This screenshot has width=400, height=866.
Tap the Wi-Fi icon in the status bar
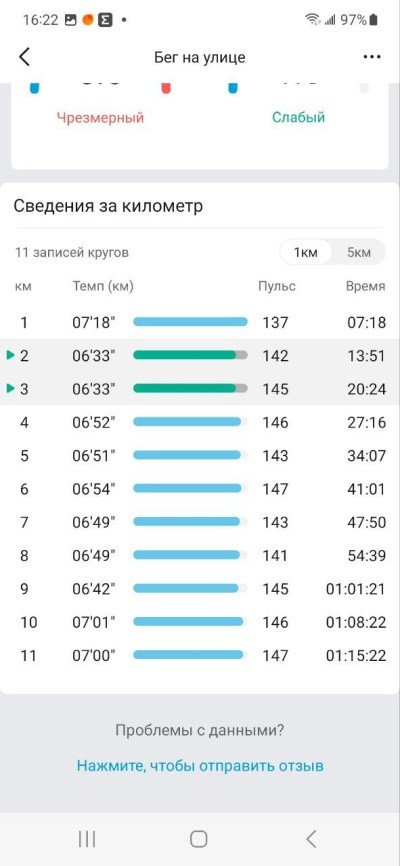pos(313,20)
